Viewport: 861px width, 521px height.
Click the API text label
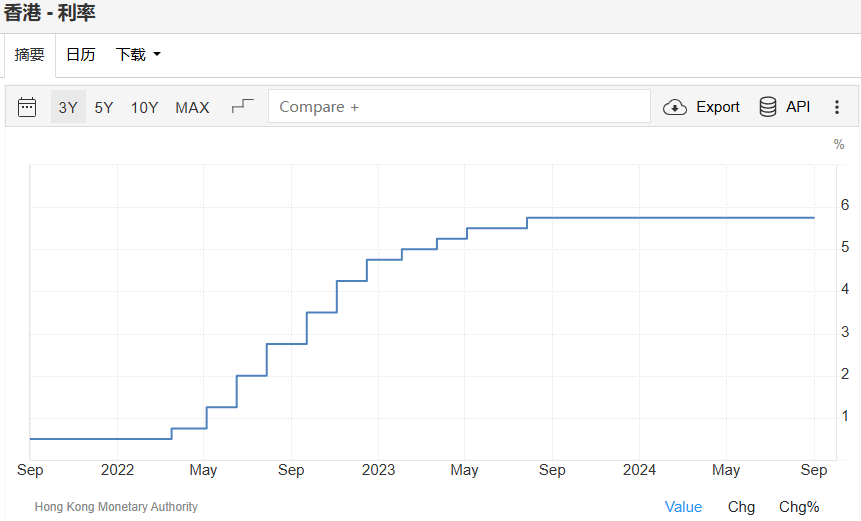[x=798, y=107]
